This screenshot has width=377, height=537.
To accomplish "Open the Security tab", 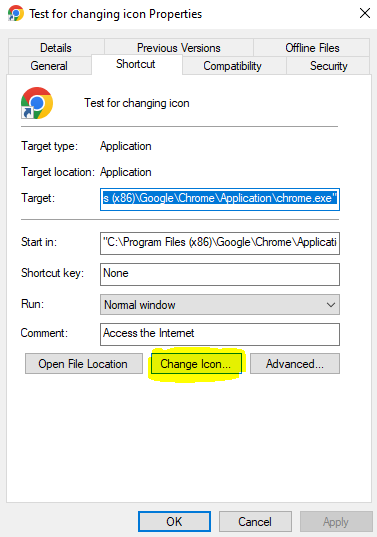I will 328,66.
